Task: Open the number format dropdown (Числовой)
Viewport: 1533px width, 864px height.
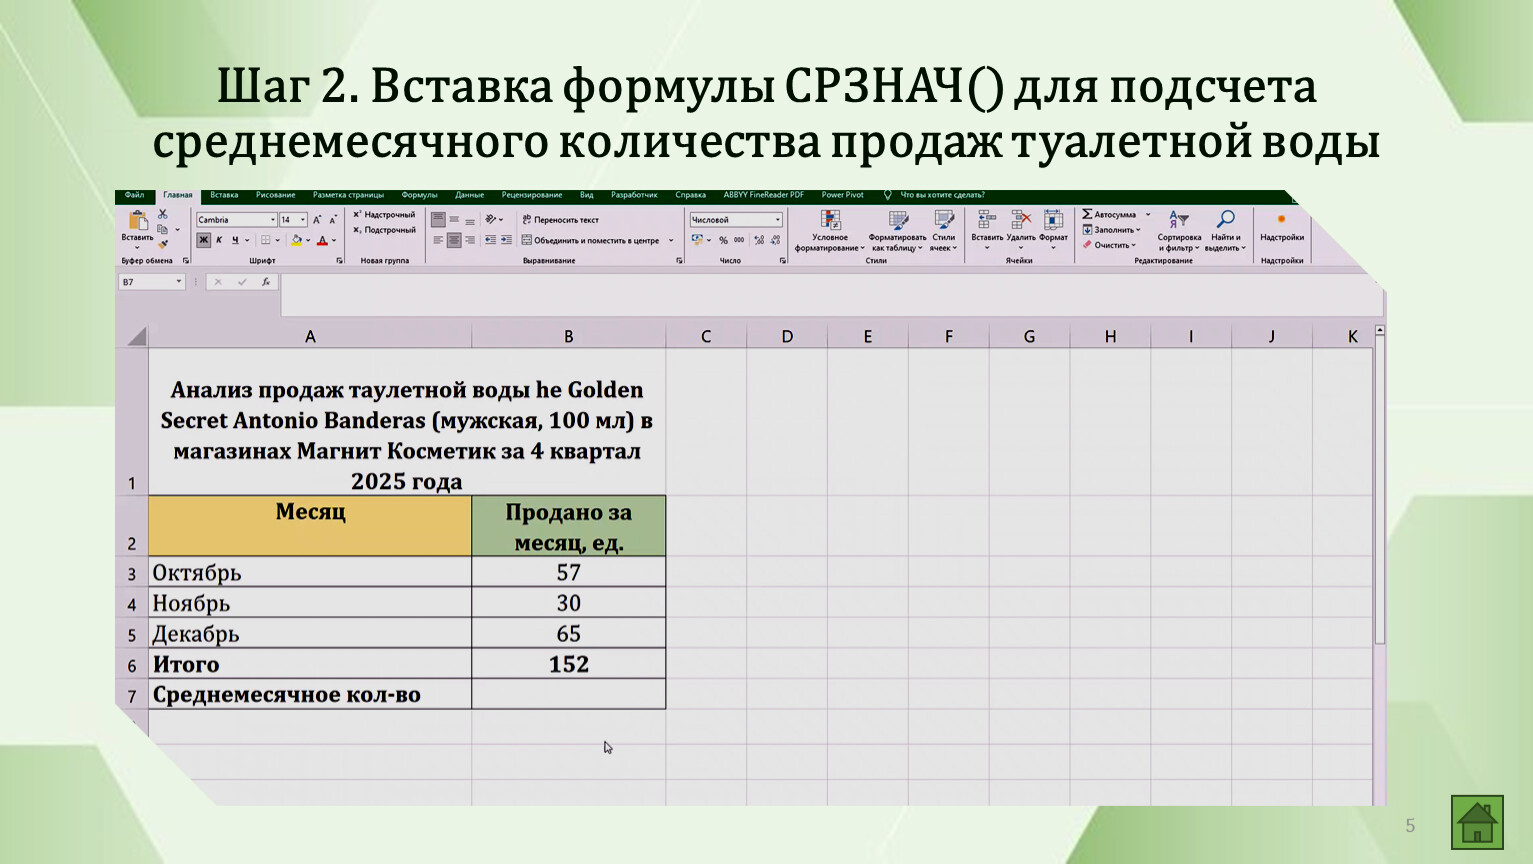Action: [x=777, y=220]
